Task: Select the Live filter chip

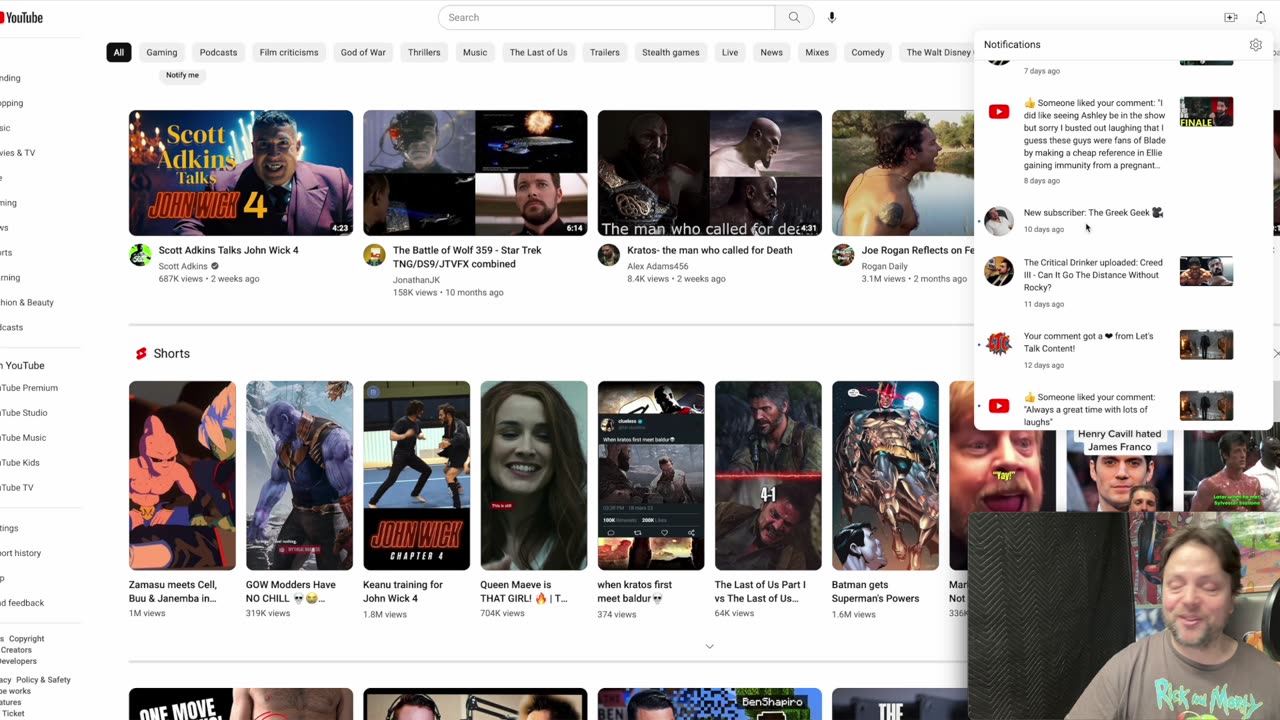Action: (730, 52)
